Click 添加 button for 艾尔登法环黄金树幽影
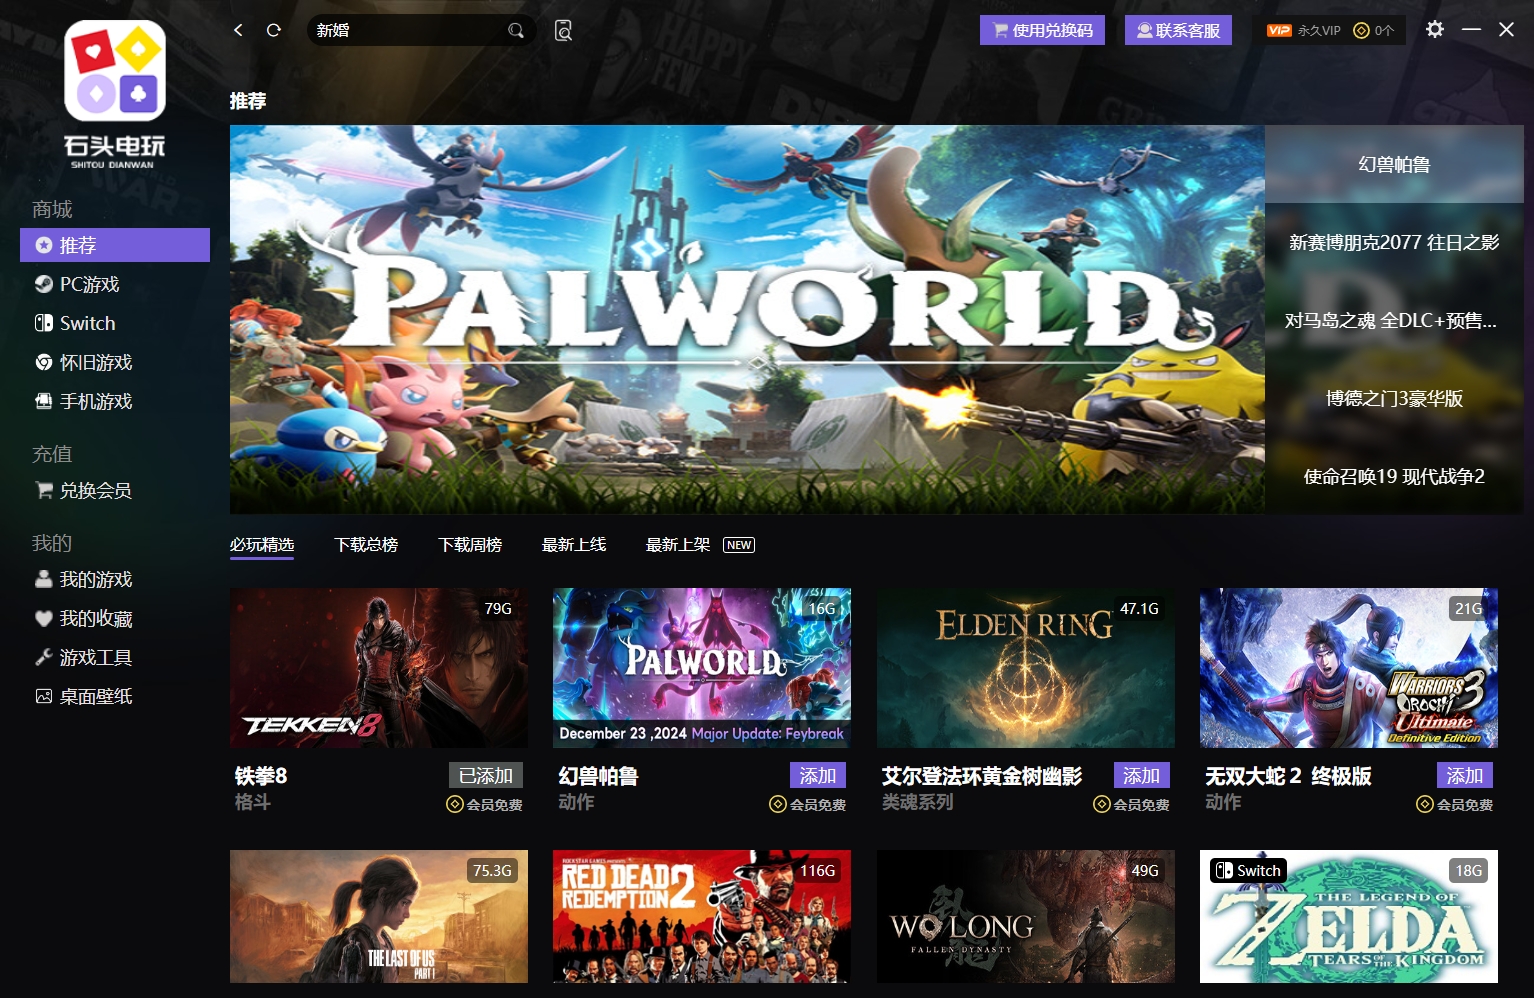1534x998 pixels. pos(1141,775)
